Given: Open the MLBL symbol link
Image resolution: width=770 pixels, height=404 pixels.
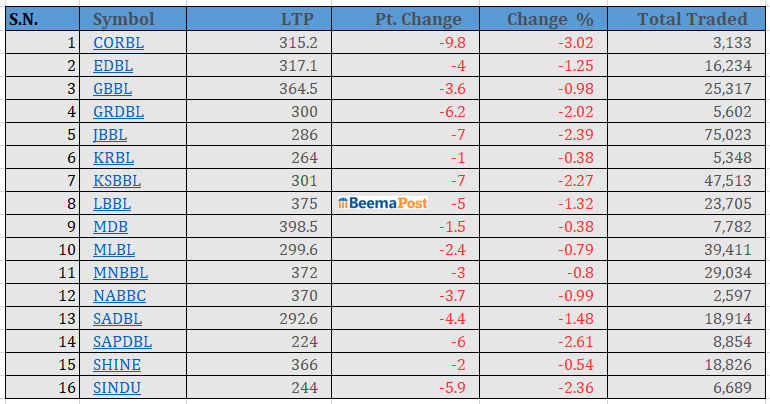Looking at the screenshot, I should [x=114, y=249].
